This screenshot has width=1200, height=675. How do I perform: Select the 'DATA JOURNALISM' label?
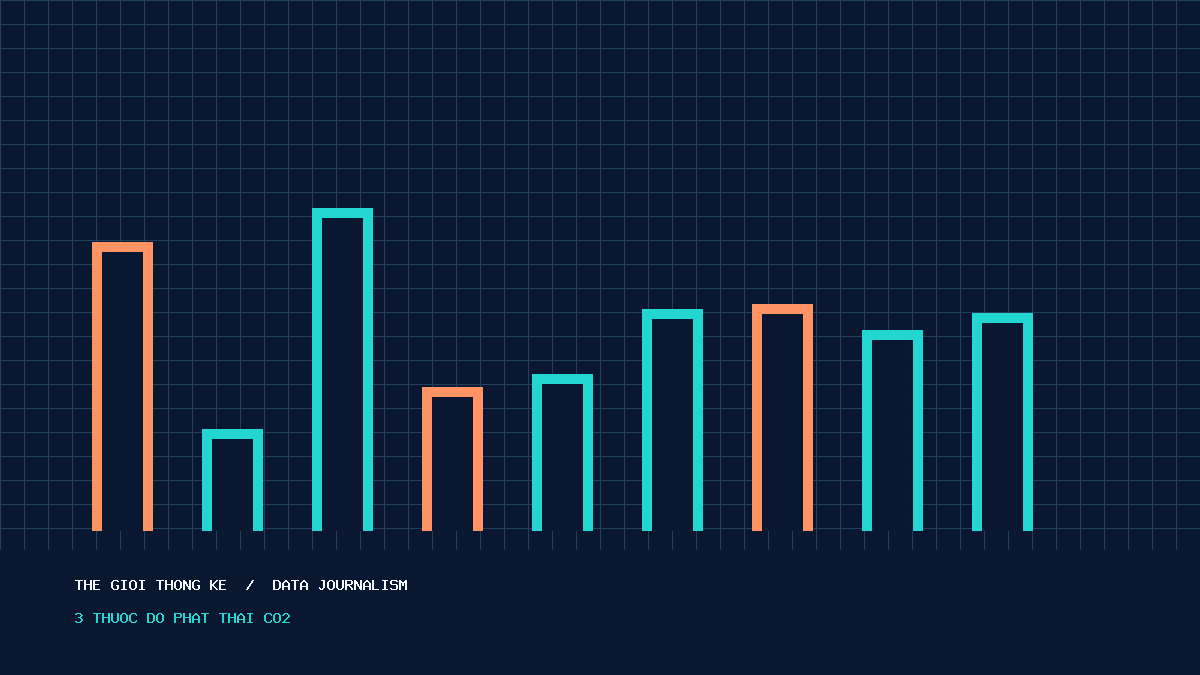pyautogui.click(x=340, y=585)
